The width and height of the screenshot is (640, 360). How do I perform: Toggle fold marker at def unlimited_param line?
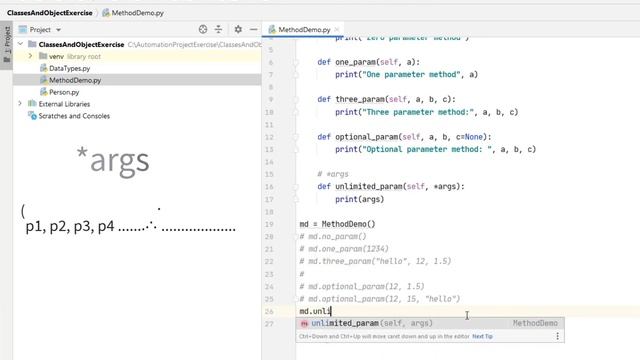pos(296,187)
